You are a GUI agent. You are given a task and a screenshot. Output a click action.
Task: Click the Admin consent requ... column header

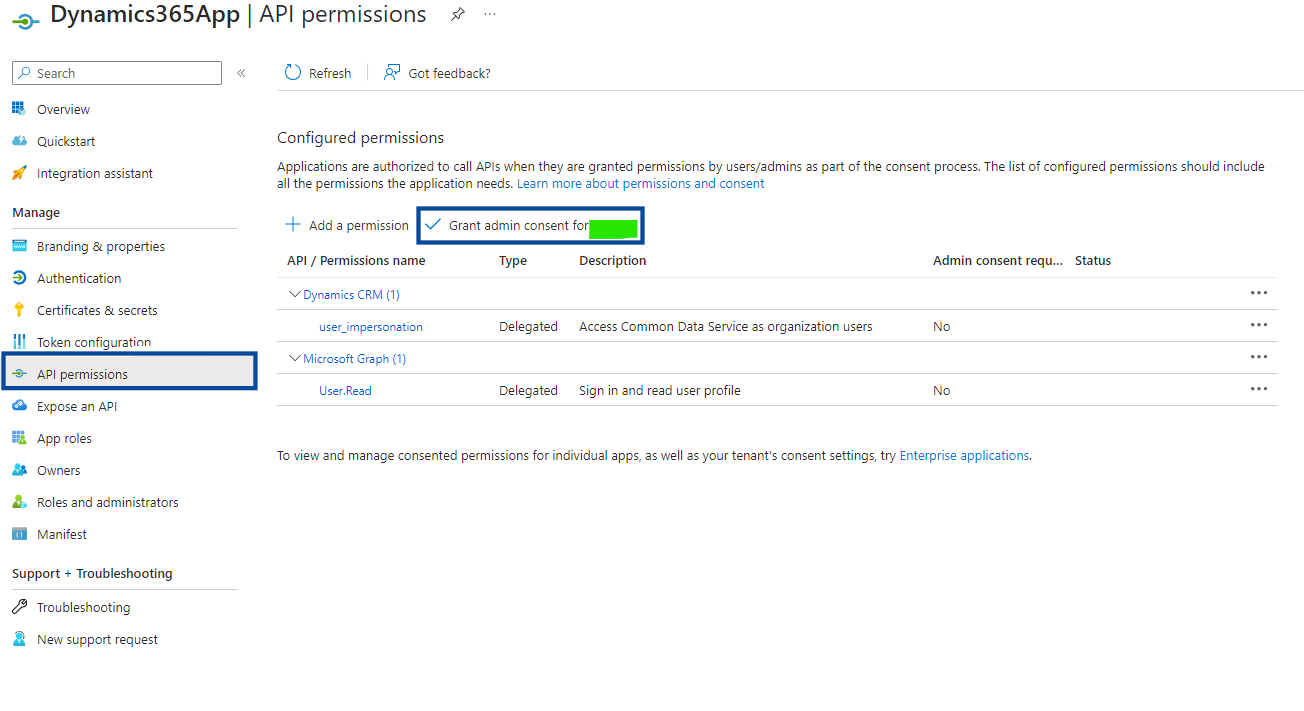[998, 260]
